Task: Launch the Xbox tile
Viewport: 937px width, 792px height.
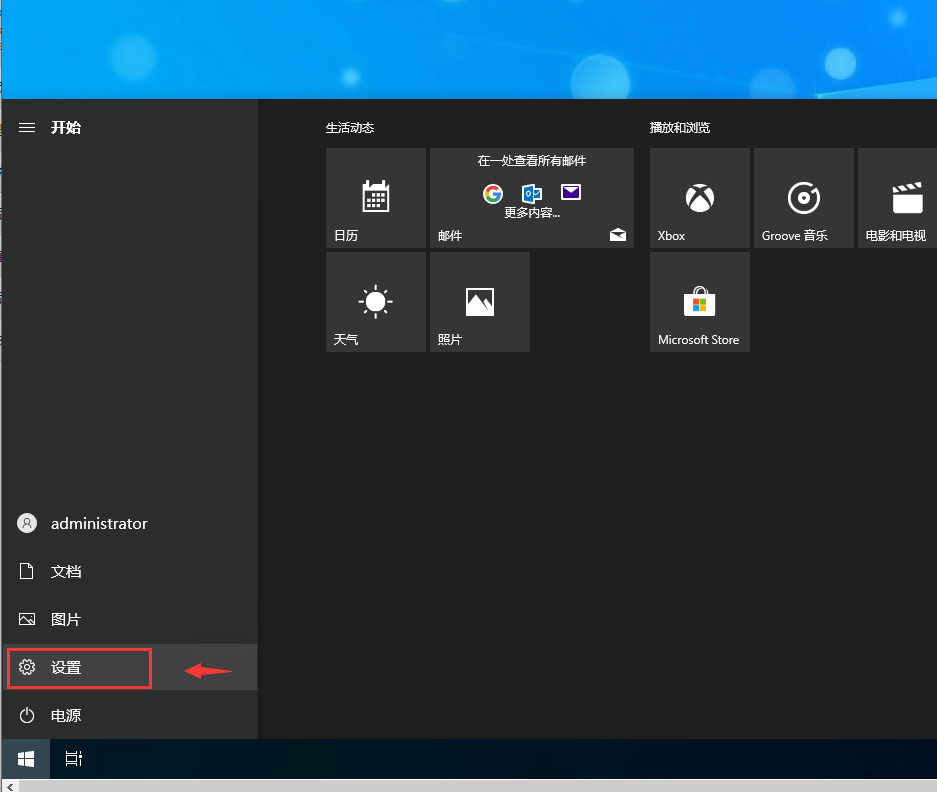Action: click(699, 198)
